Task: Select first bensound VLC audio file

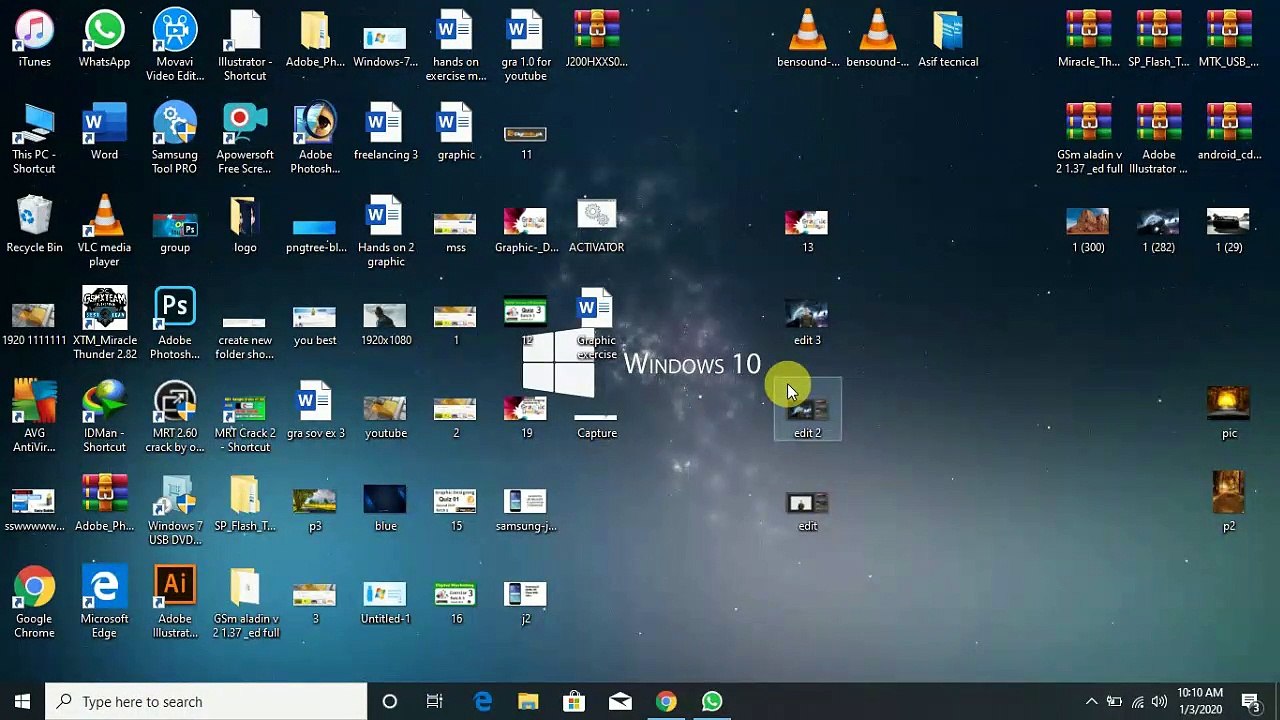Action: pos(808,39)
